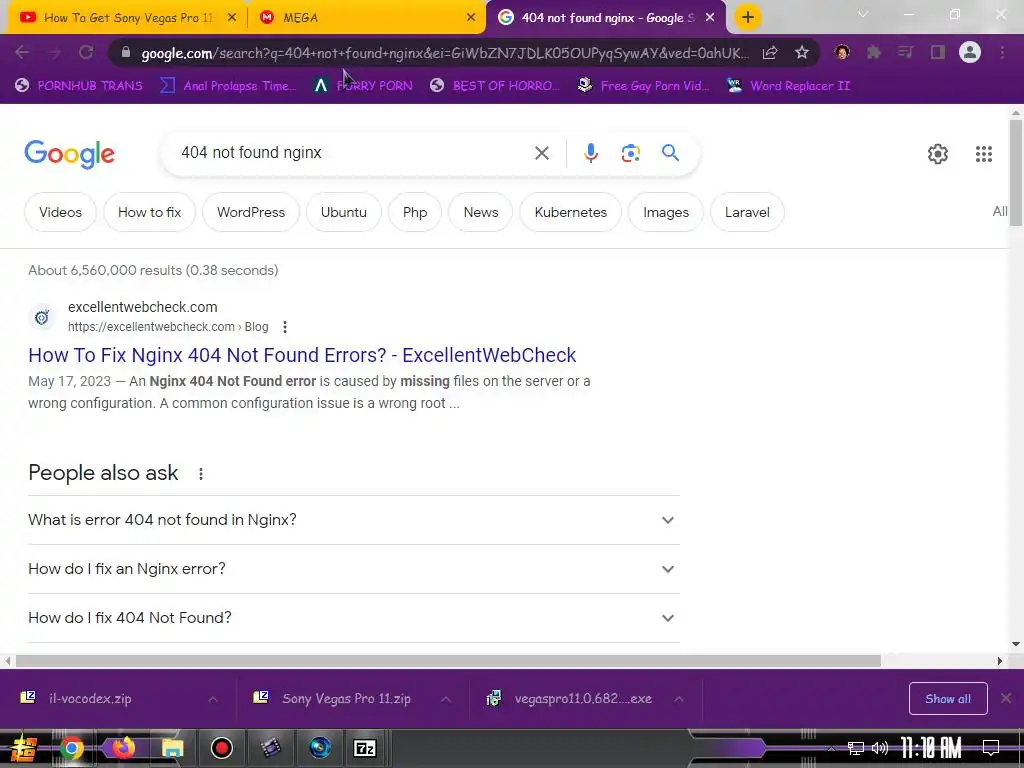Image resolution: width=1024 pixels, height=768 pixels.
Task: Select the WordPress filter chip
Action: 251,212
